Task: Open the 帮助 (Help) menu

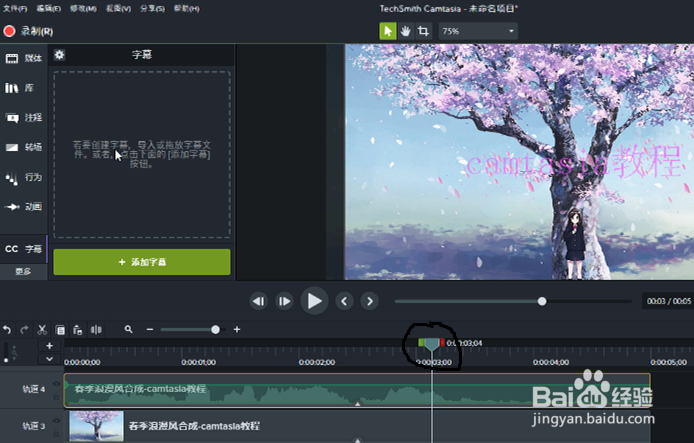Action: pyautogui.click(x=186, y=8)
